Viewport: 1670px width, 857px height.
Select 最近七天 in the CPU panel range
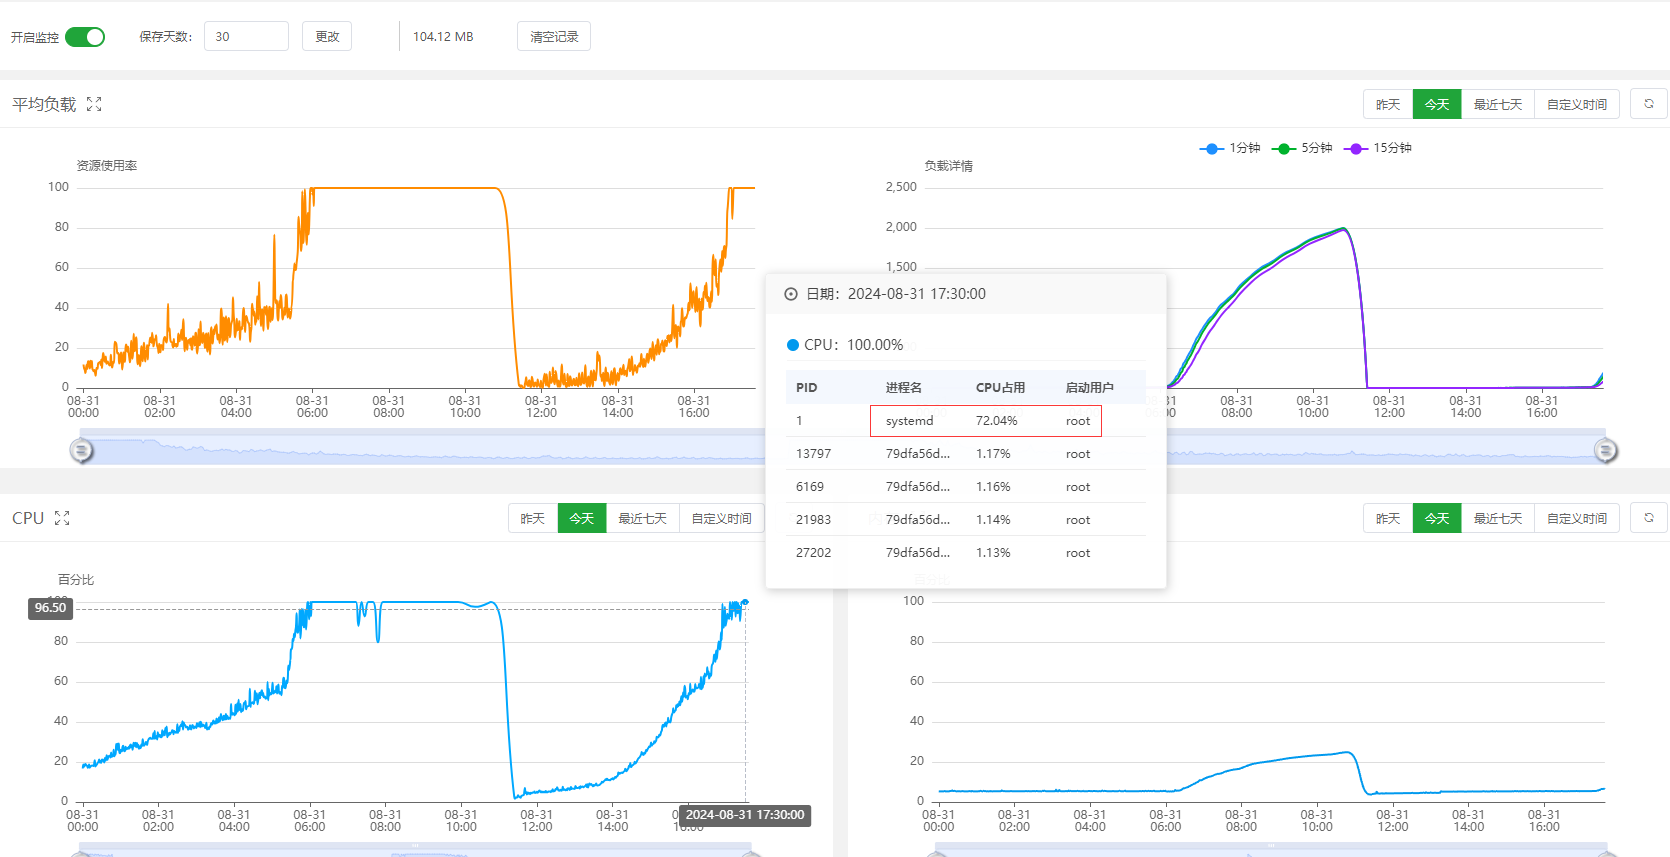coord(643,518)
